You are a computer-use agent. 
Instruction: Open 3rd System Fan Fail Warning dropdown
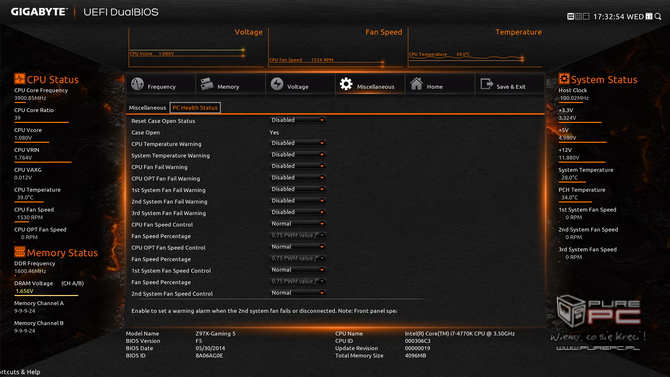tap(297, 212)
